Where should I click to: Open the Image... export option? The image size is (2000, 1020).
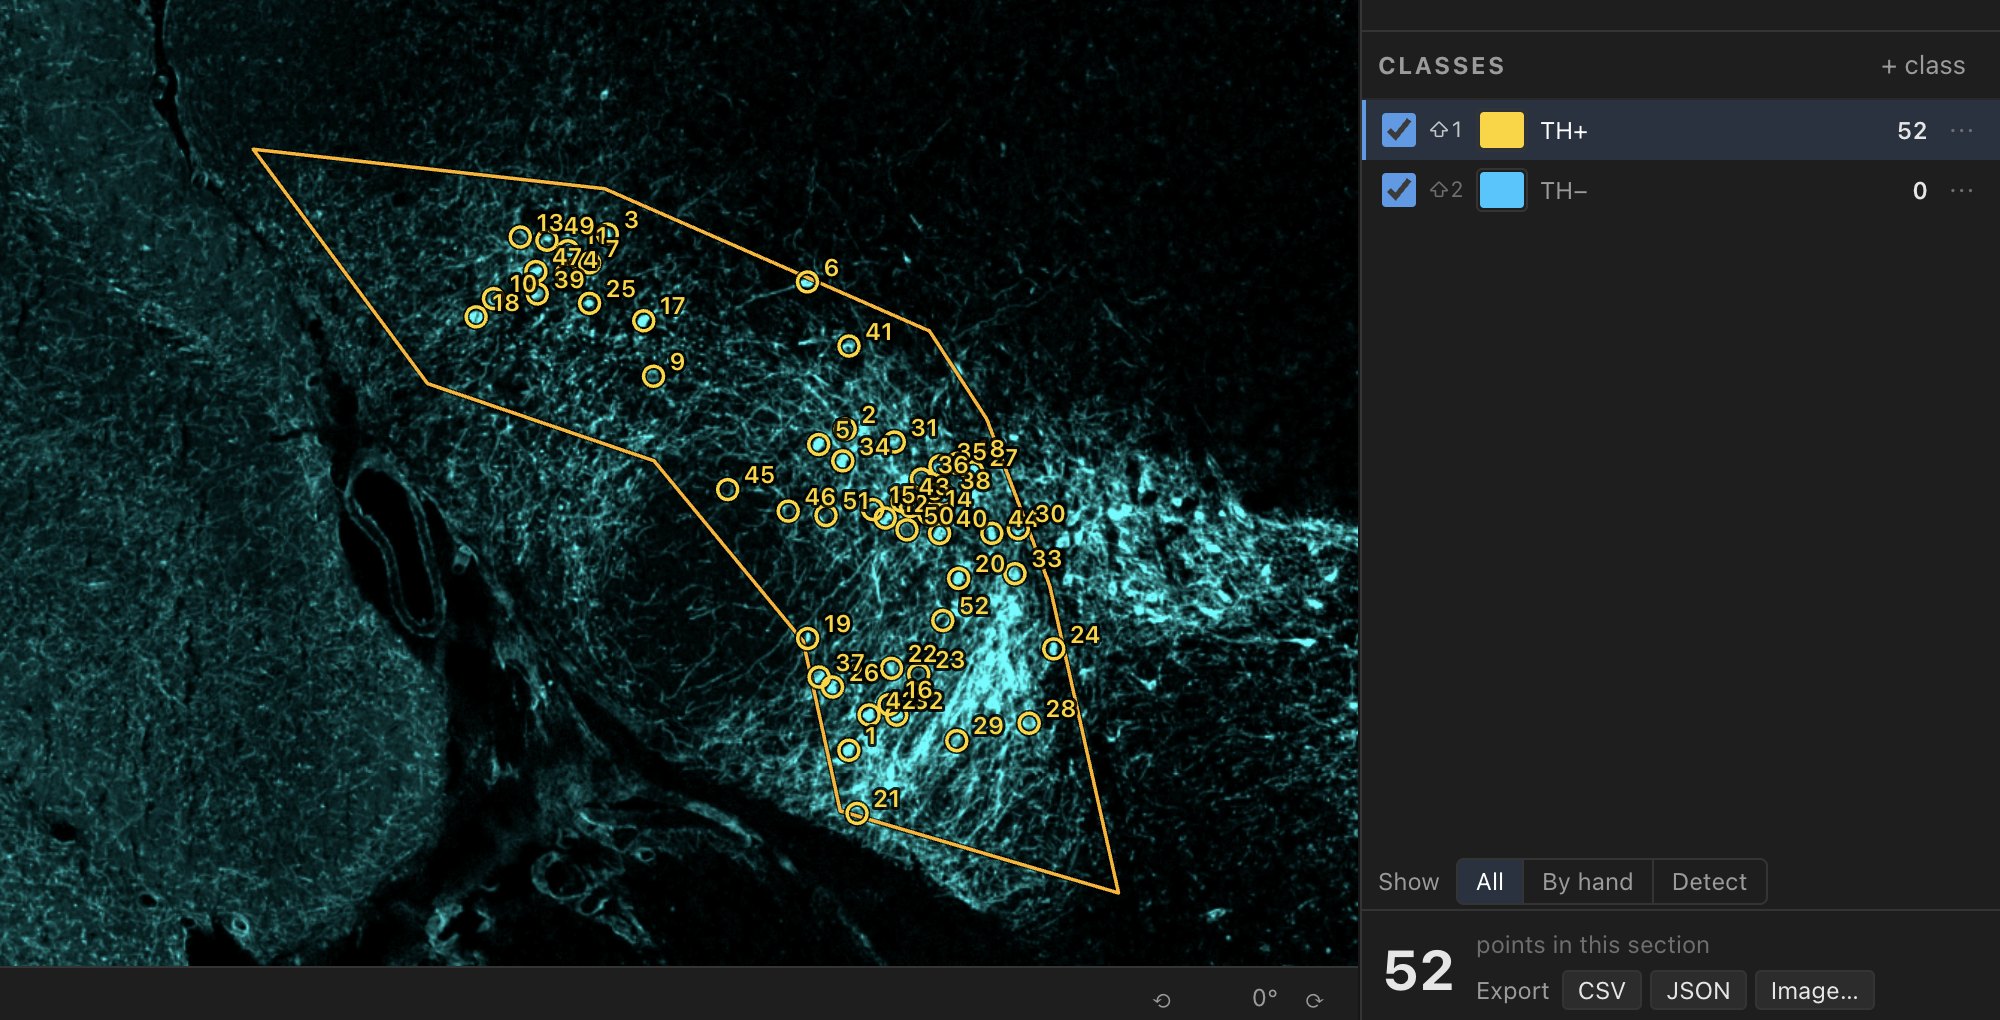pyautogui.click(x=1814, y=990)
